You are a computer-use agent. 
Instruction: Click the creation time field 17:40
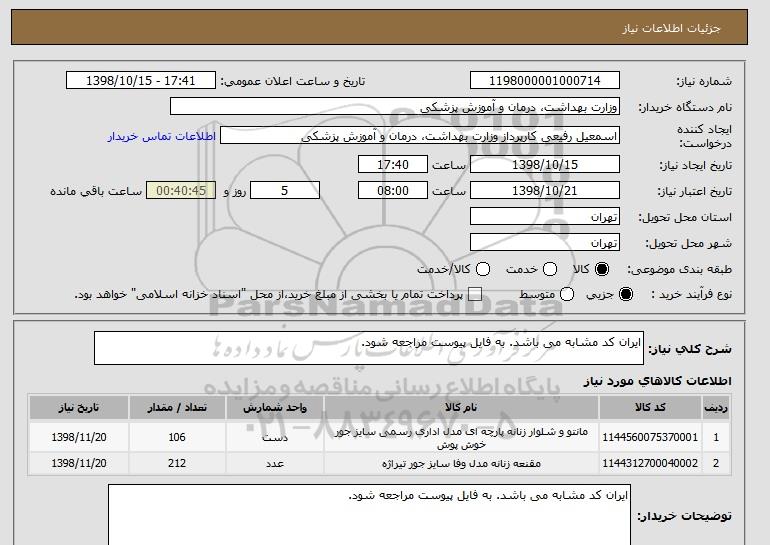click(x=393, y=164)
